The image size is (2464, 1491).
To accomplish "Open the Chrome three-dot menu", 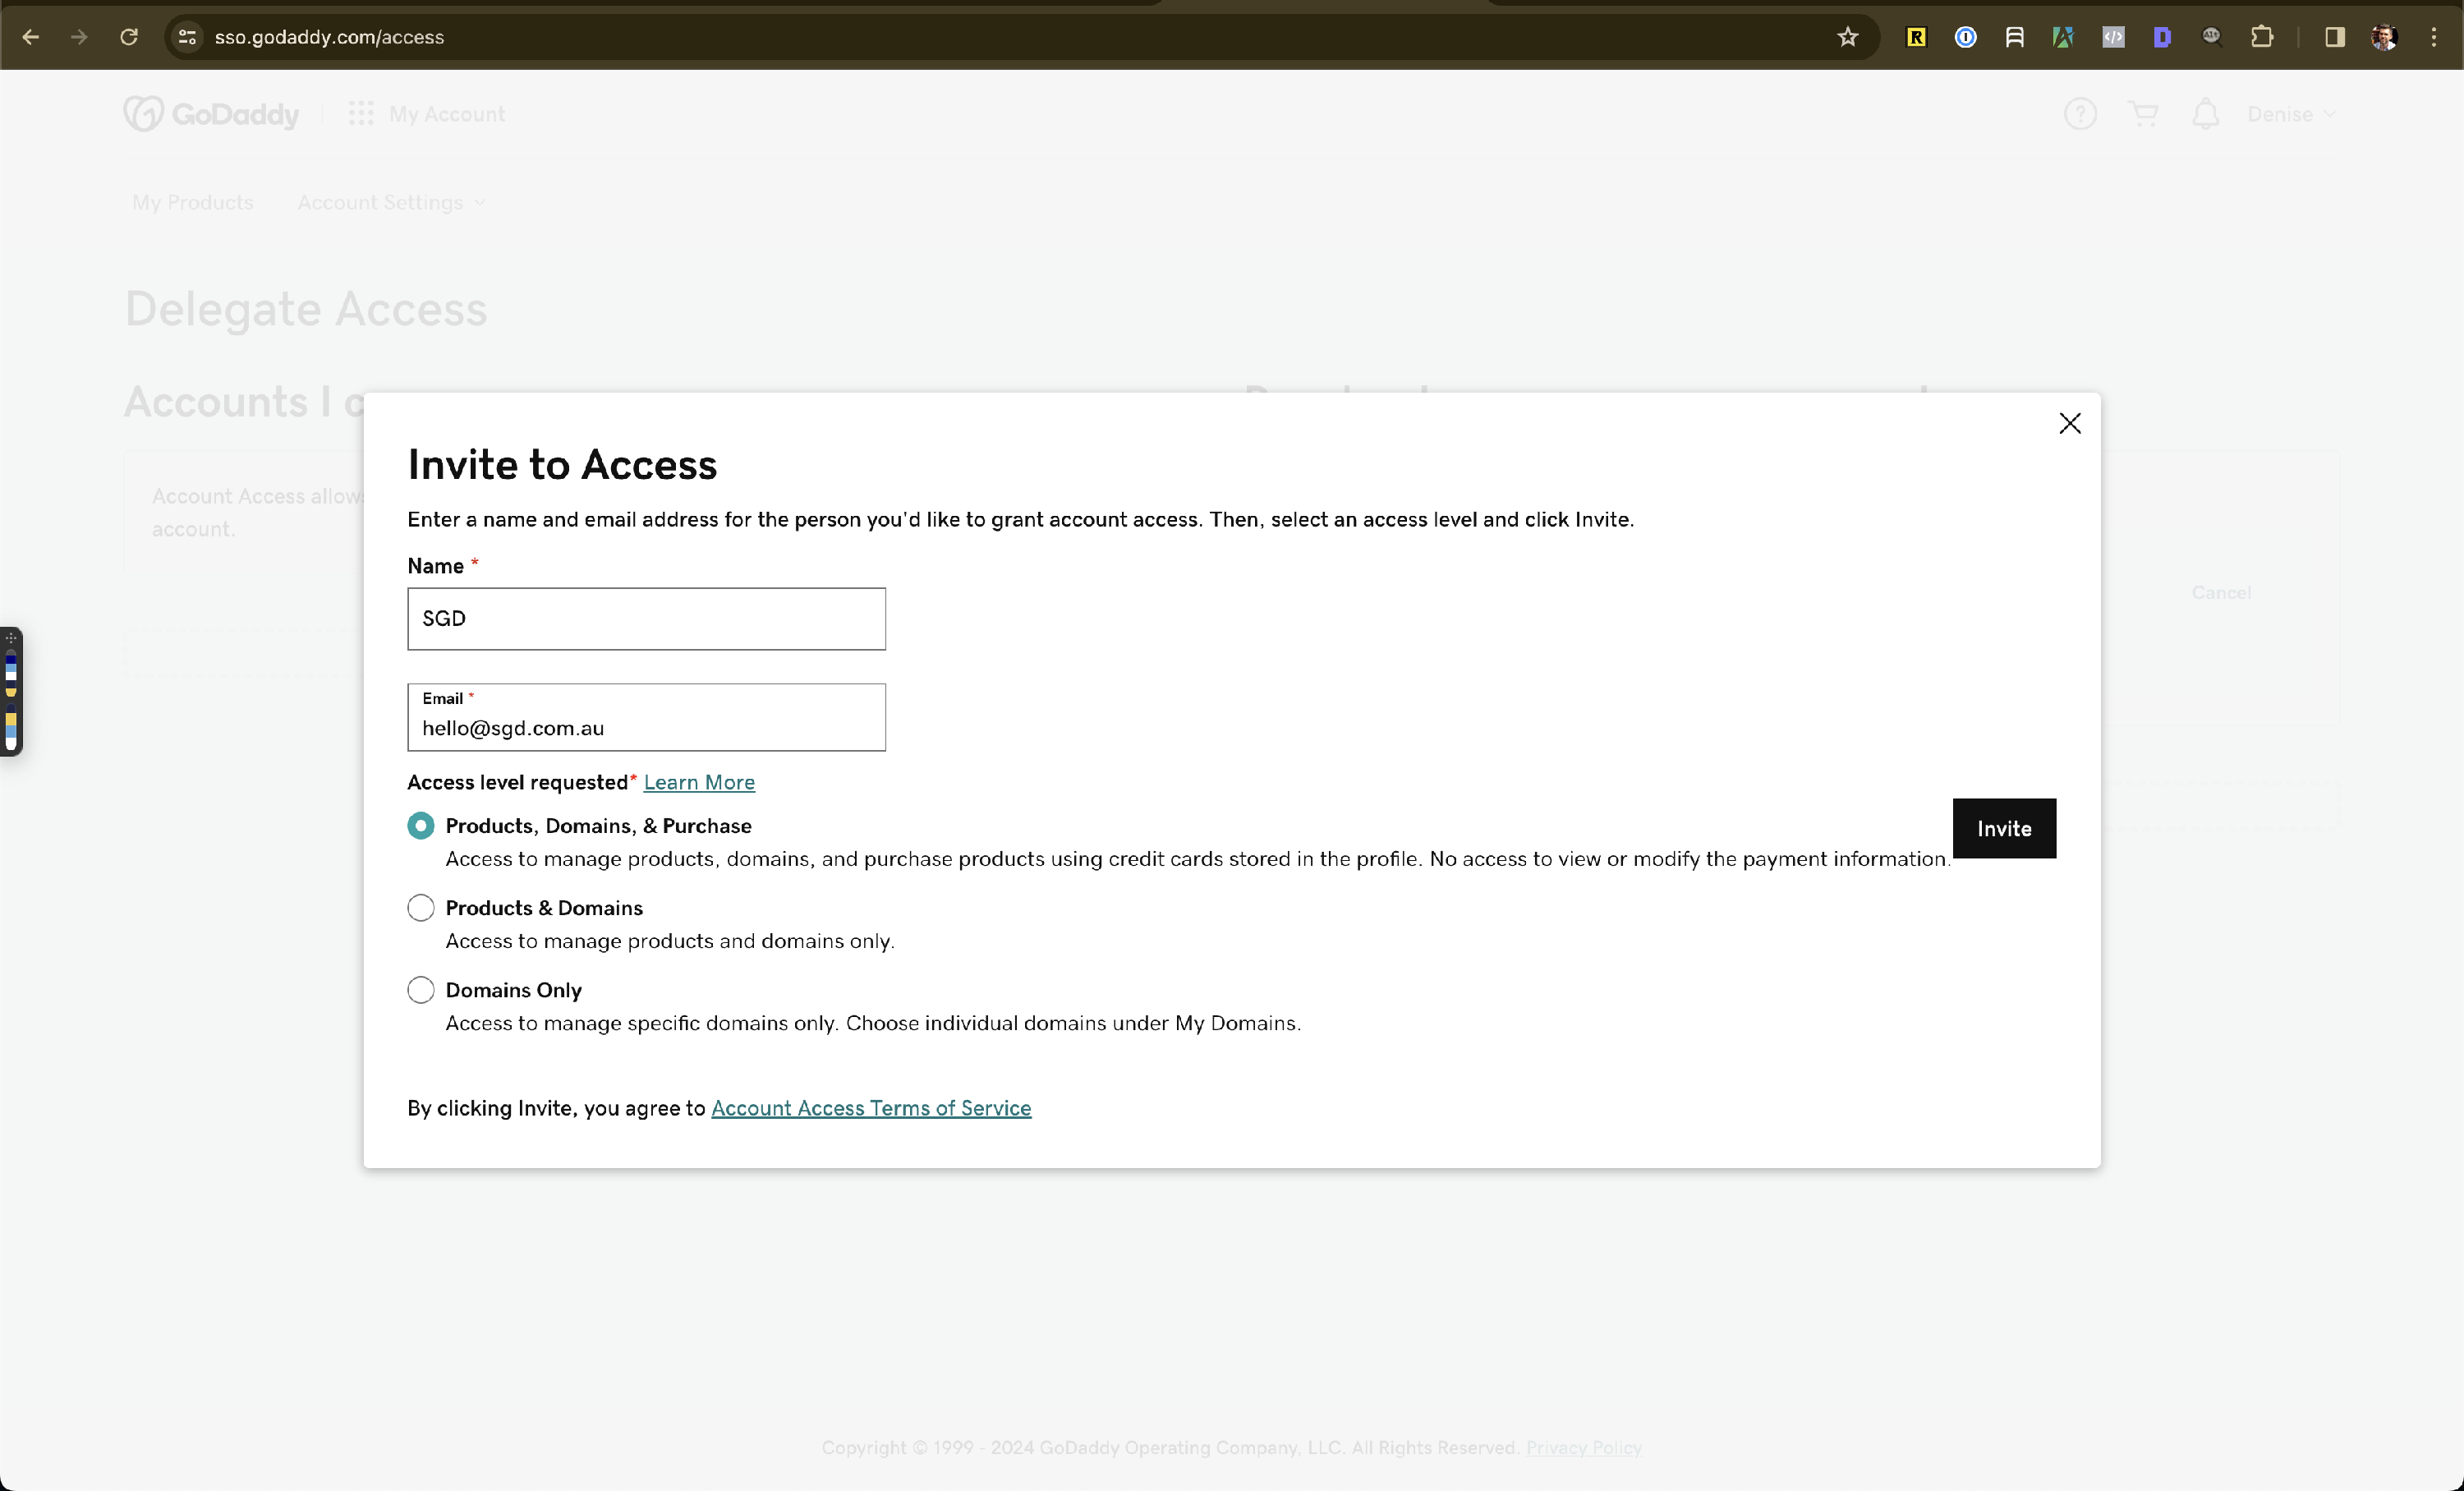I will 2433,37.
